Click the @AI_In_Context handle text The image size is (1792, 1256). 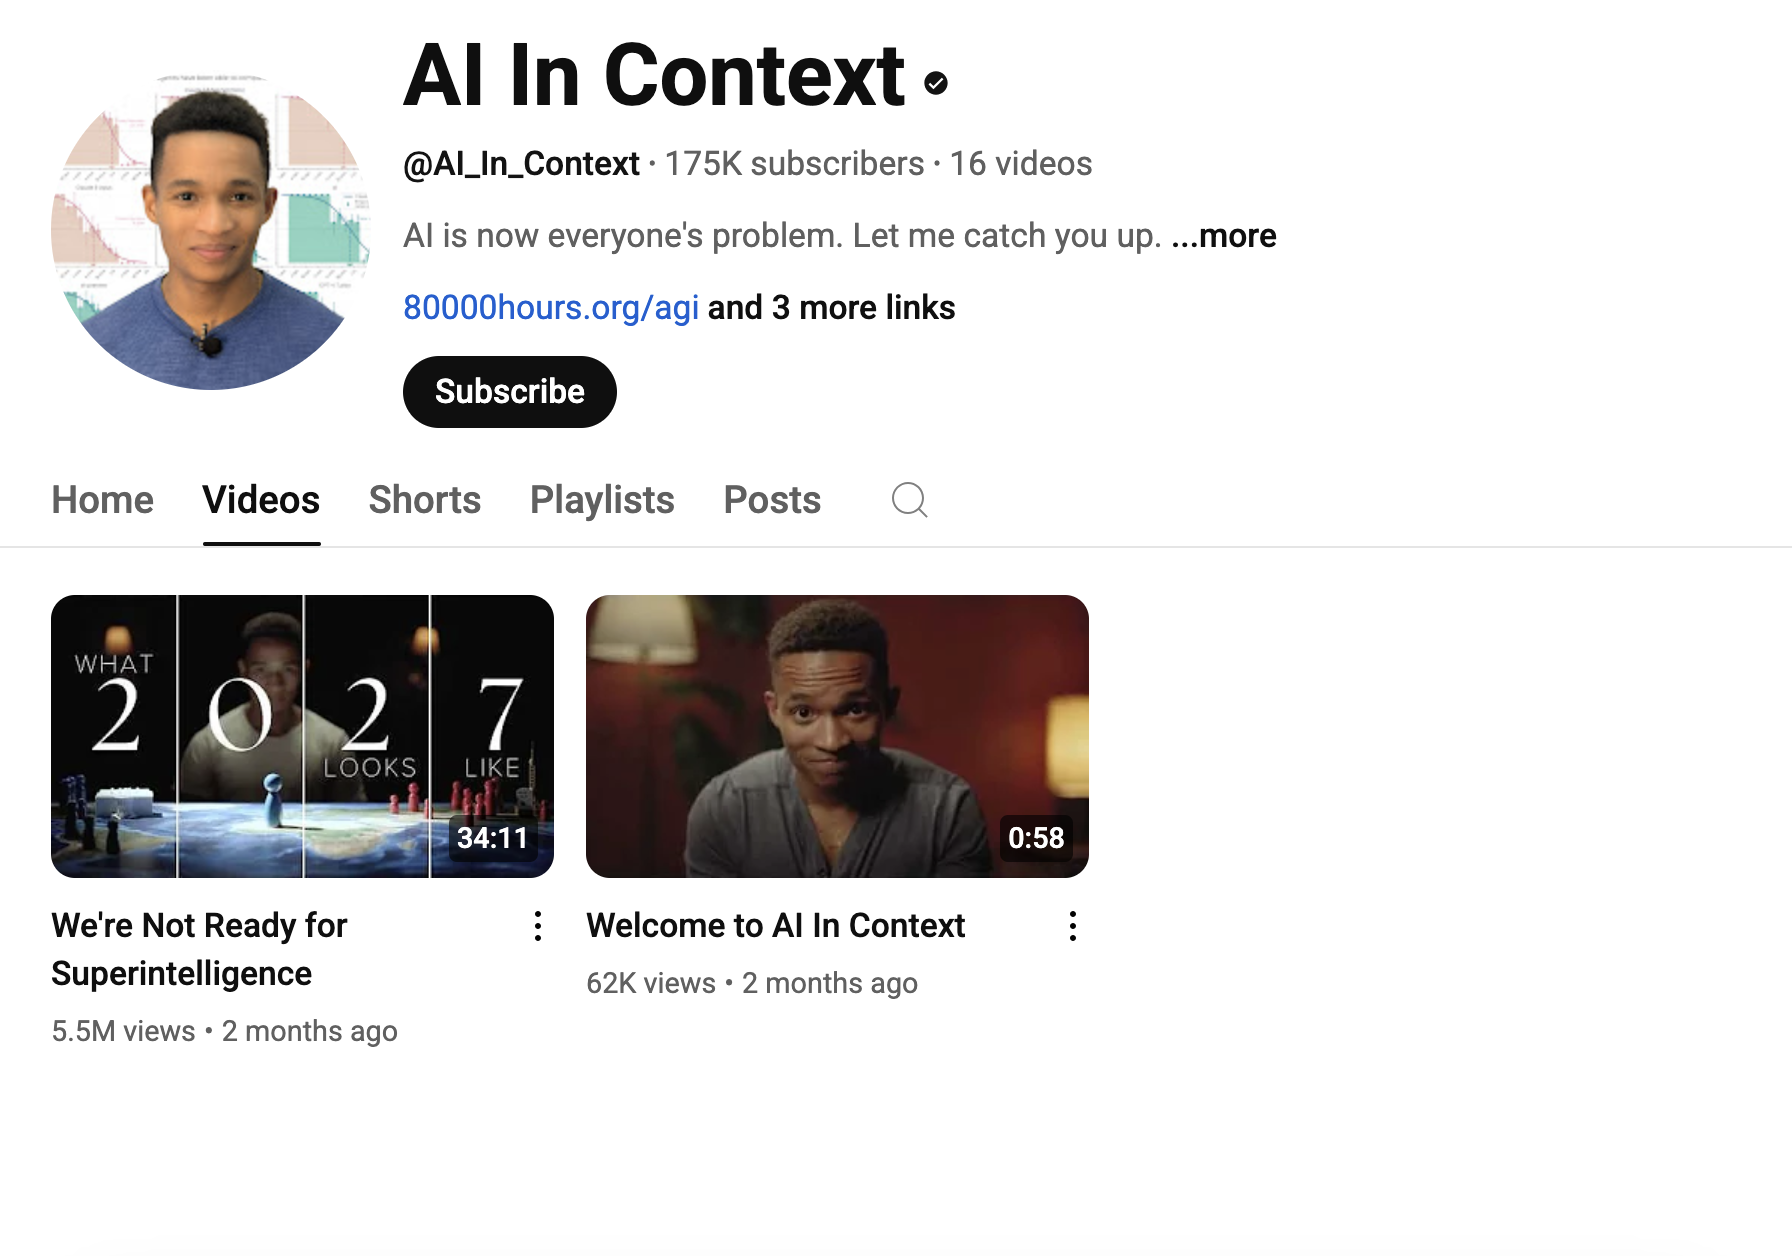tap(521, 164)
